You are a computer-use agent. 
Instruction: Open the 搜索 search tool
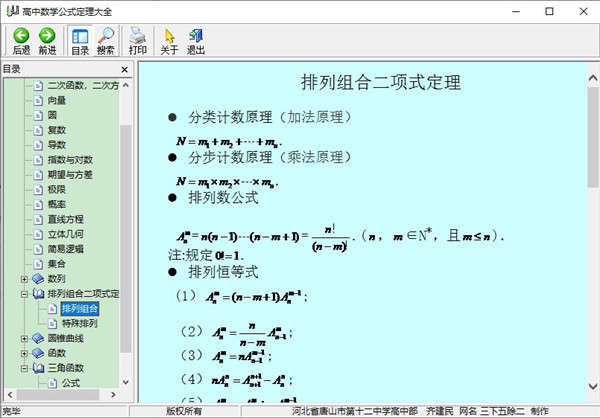click(x=105, y=41)
